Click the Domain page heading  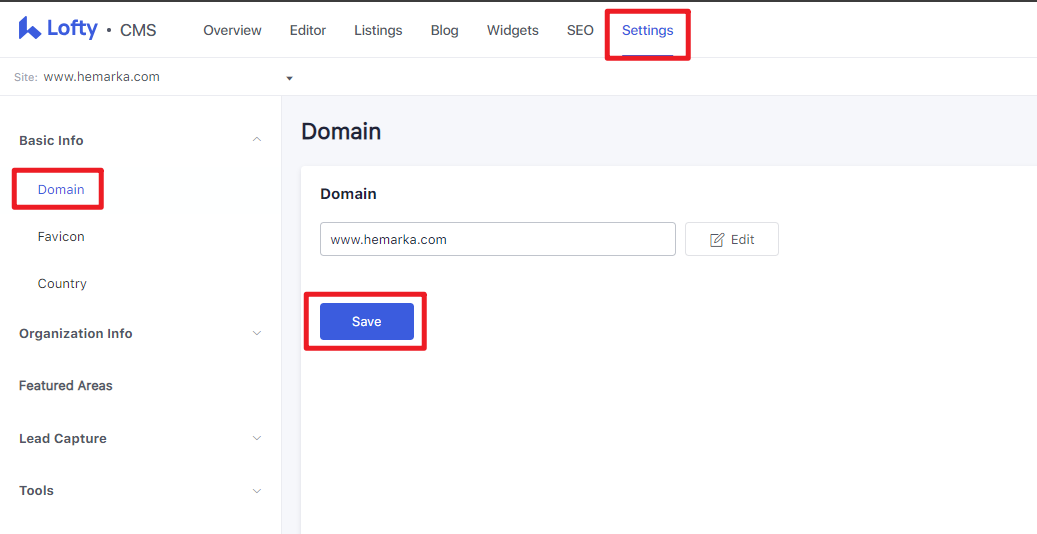(341, 132)
